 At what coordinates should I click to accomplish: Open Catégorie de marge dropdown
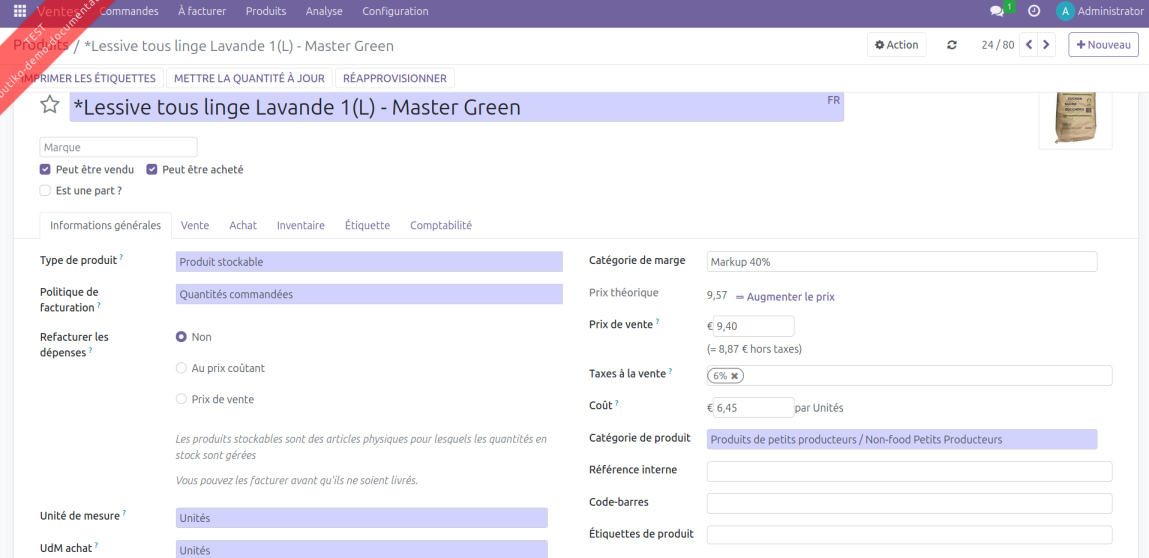[x=902, y=262]
